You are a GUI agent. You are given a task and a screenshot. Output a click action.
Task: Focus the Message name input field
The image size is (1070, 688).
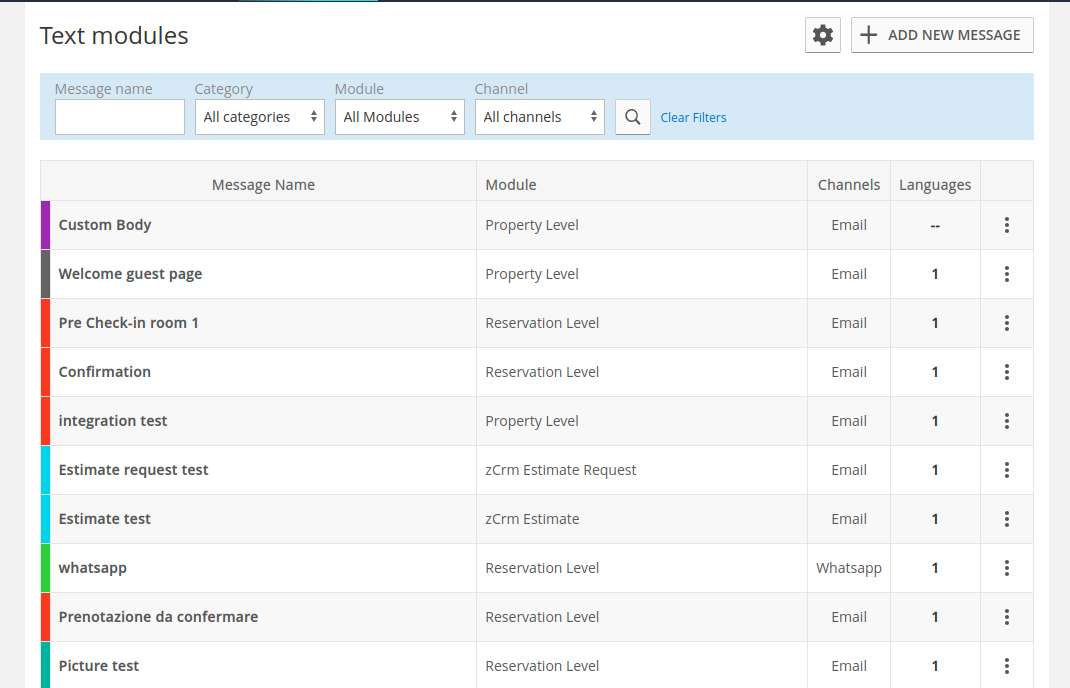click(120, 117)
